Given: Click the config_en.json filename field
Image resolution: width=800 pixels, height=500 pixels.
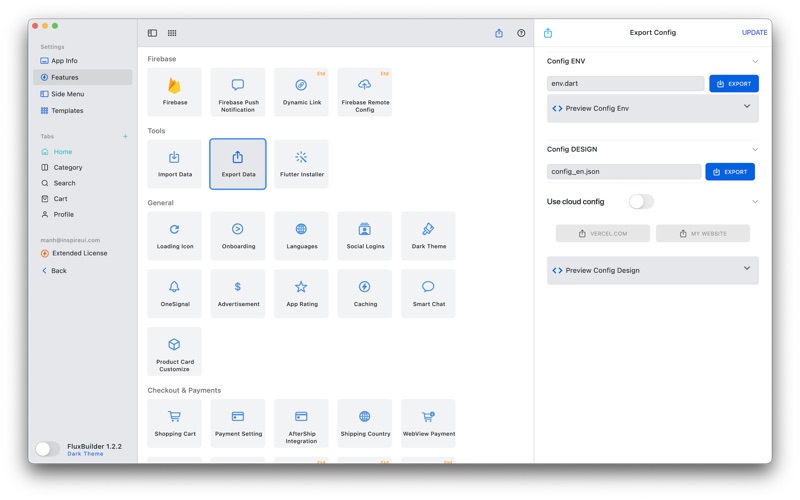Looking at the screenshot, I should pos(623,172).
